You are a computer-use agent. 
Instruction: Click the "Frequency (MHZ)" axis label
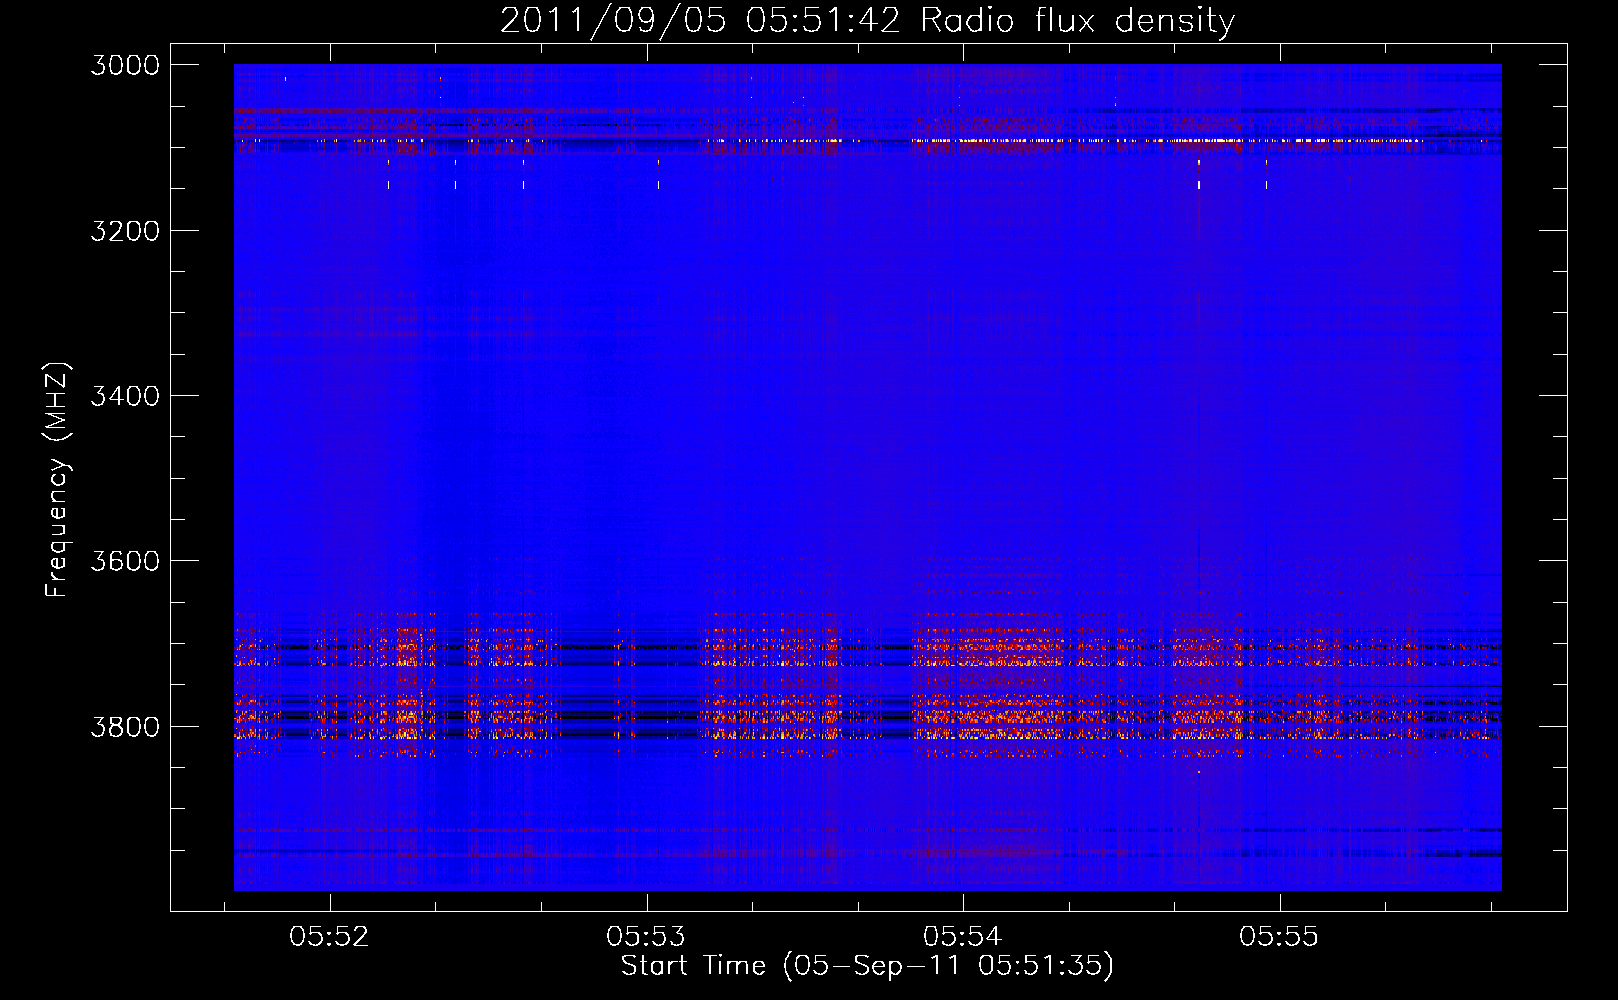(57, 480)
